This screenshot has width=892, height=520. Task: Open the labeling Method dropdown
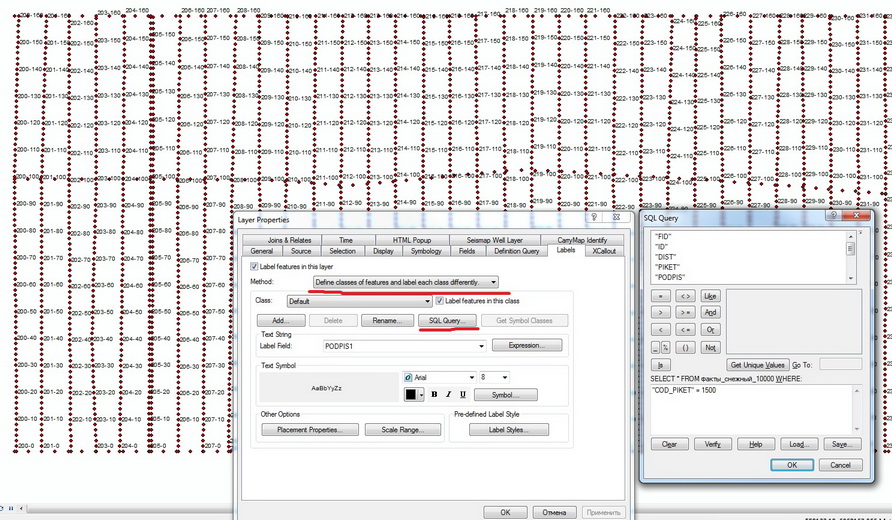tap(493, 283)
